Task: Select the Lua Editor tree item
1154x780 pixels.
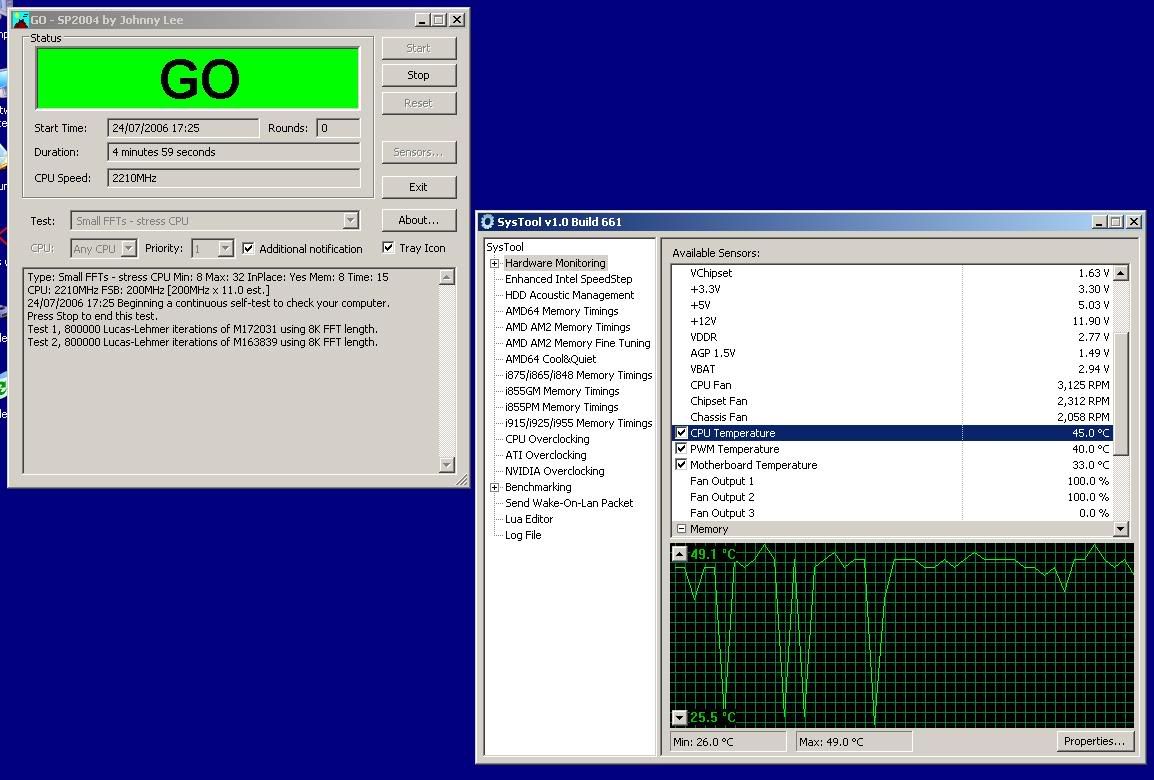Action: coord(528,519)
